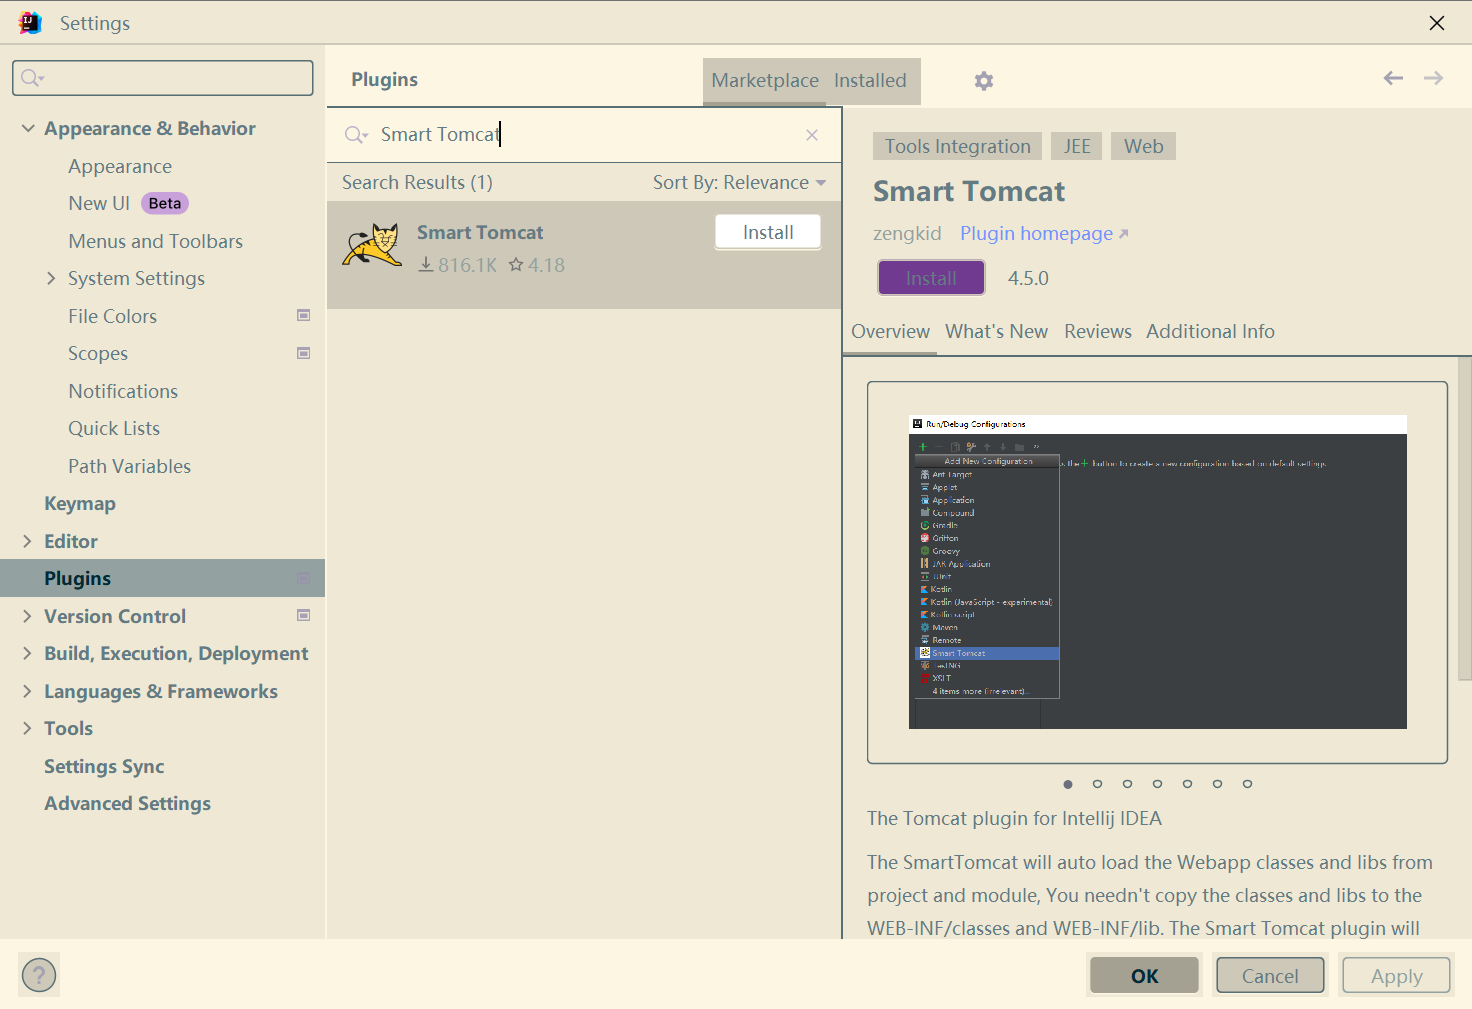Open the Plugin homepage link

point(1044,233)
